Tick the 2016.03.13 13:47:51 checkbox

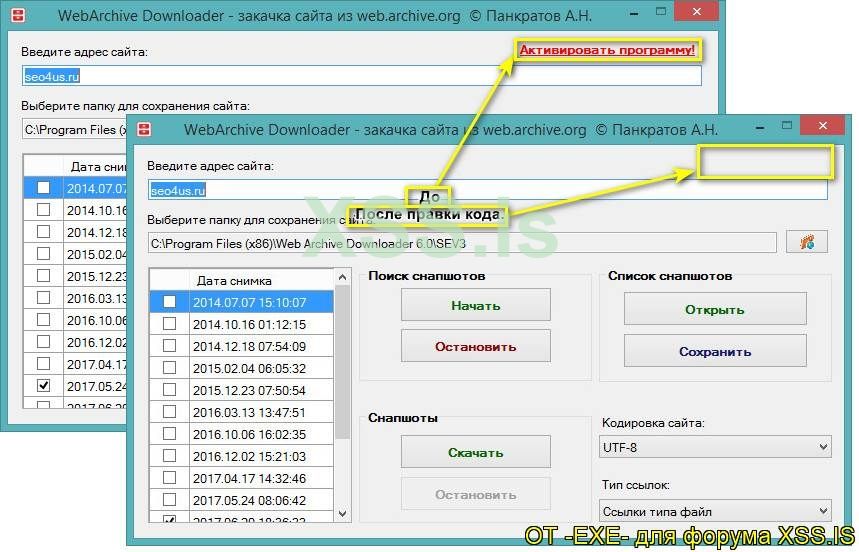point(169,411)
